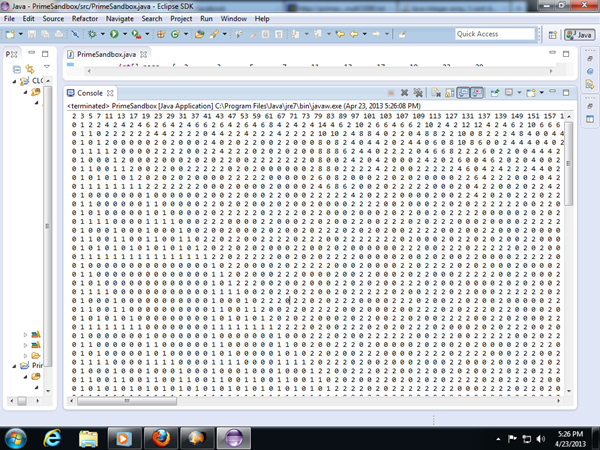Click the Open Perspective icon
This screenshot has width=600, height=450.
pyautogui.click(x=553, y=35)
